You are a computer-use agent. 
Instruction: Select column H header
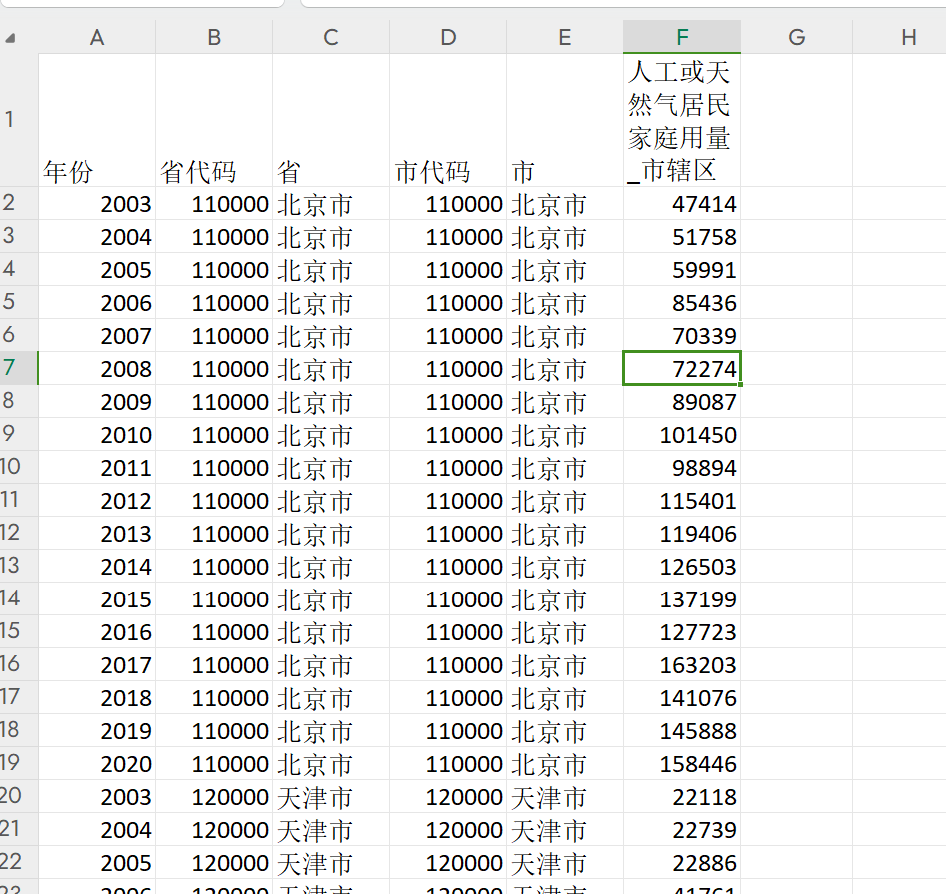tap(908, 37)
